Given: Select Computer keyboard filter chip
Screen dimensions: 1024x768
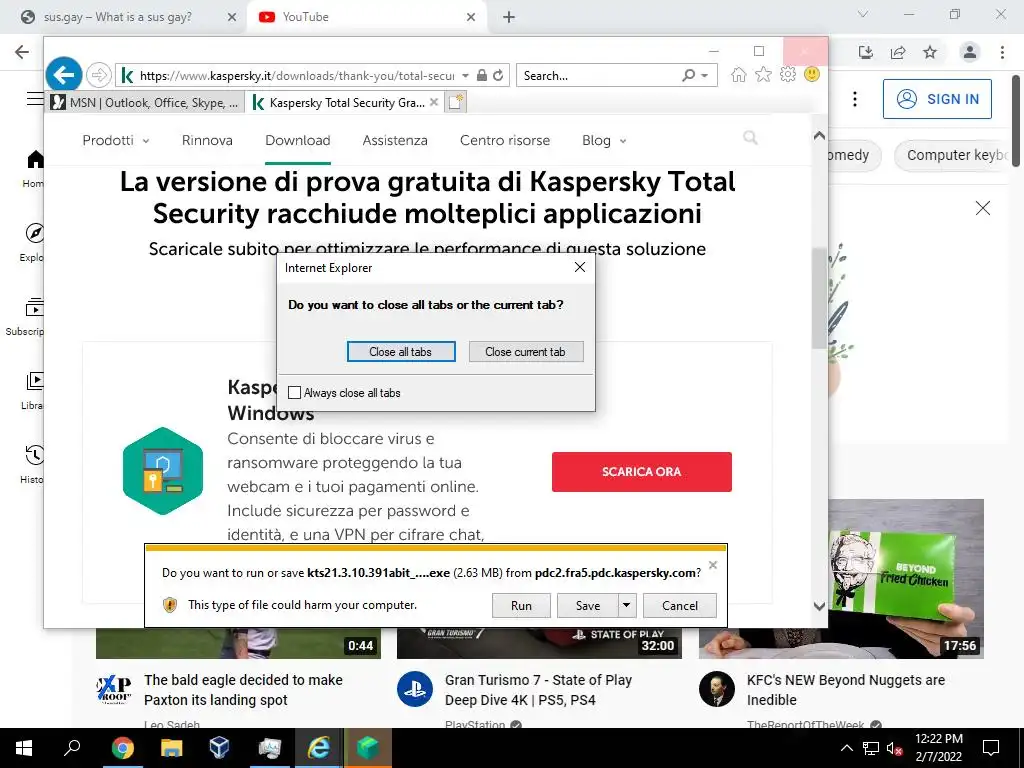Looking at the screenshot, I should click(x=953, y=155).
